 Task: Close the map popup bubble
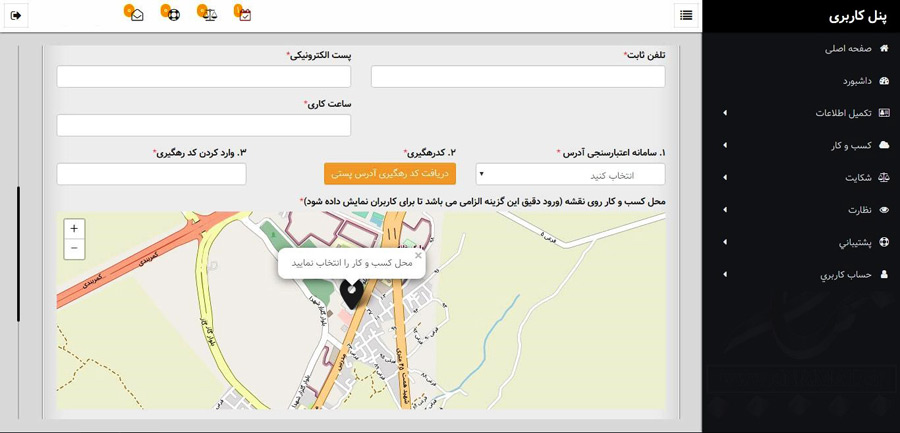(x=418, y=256)
